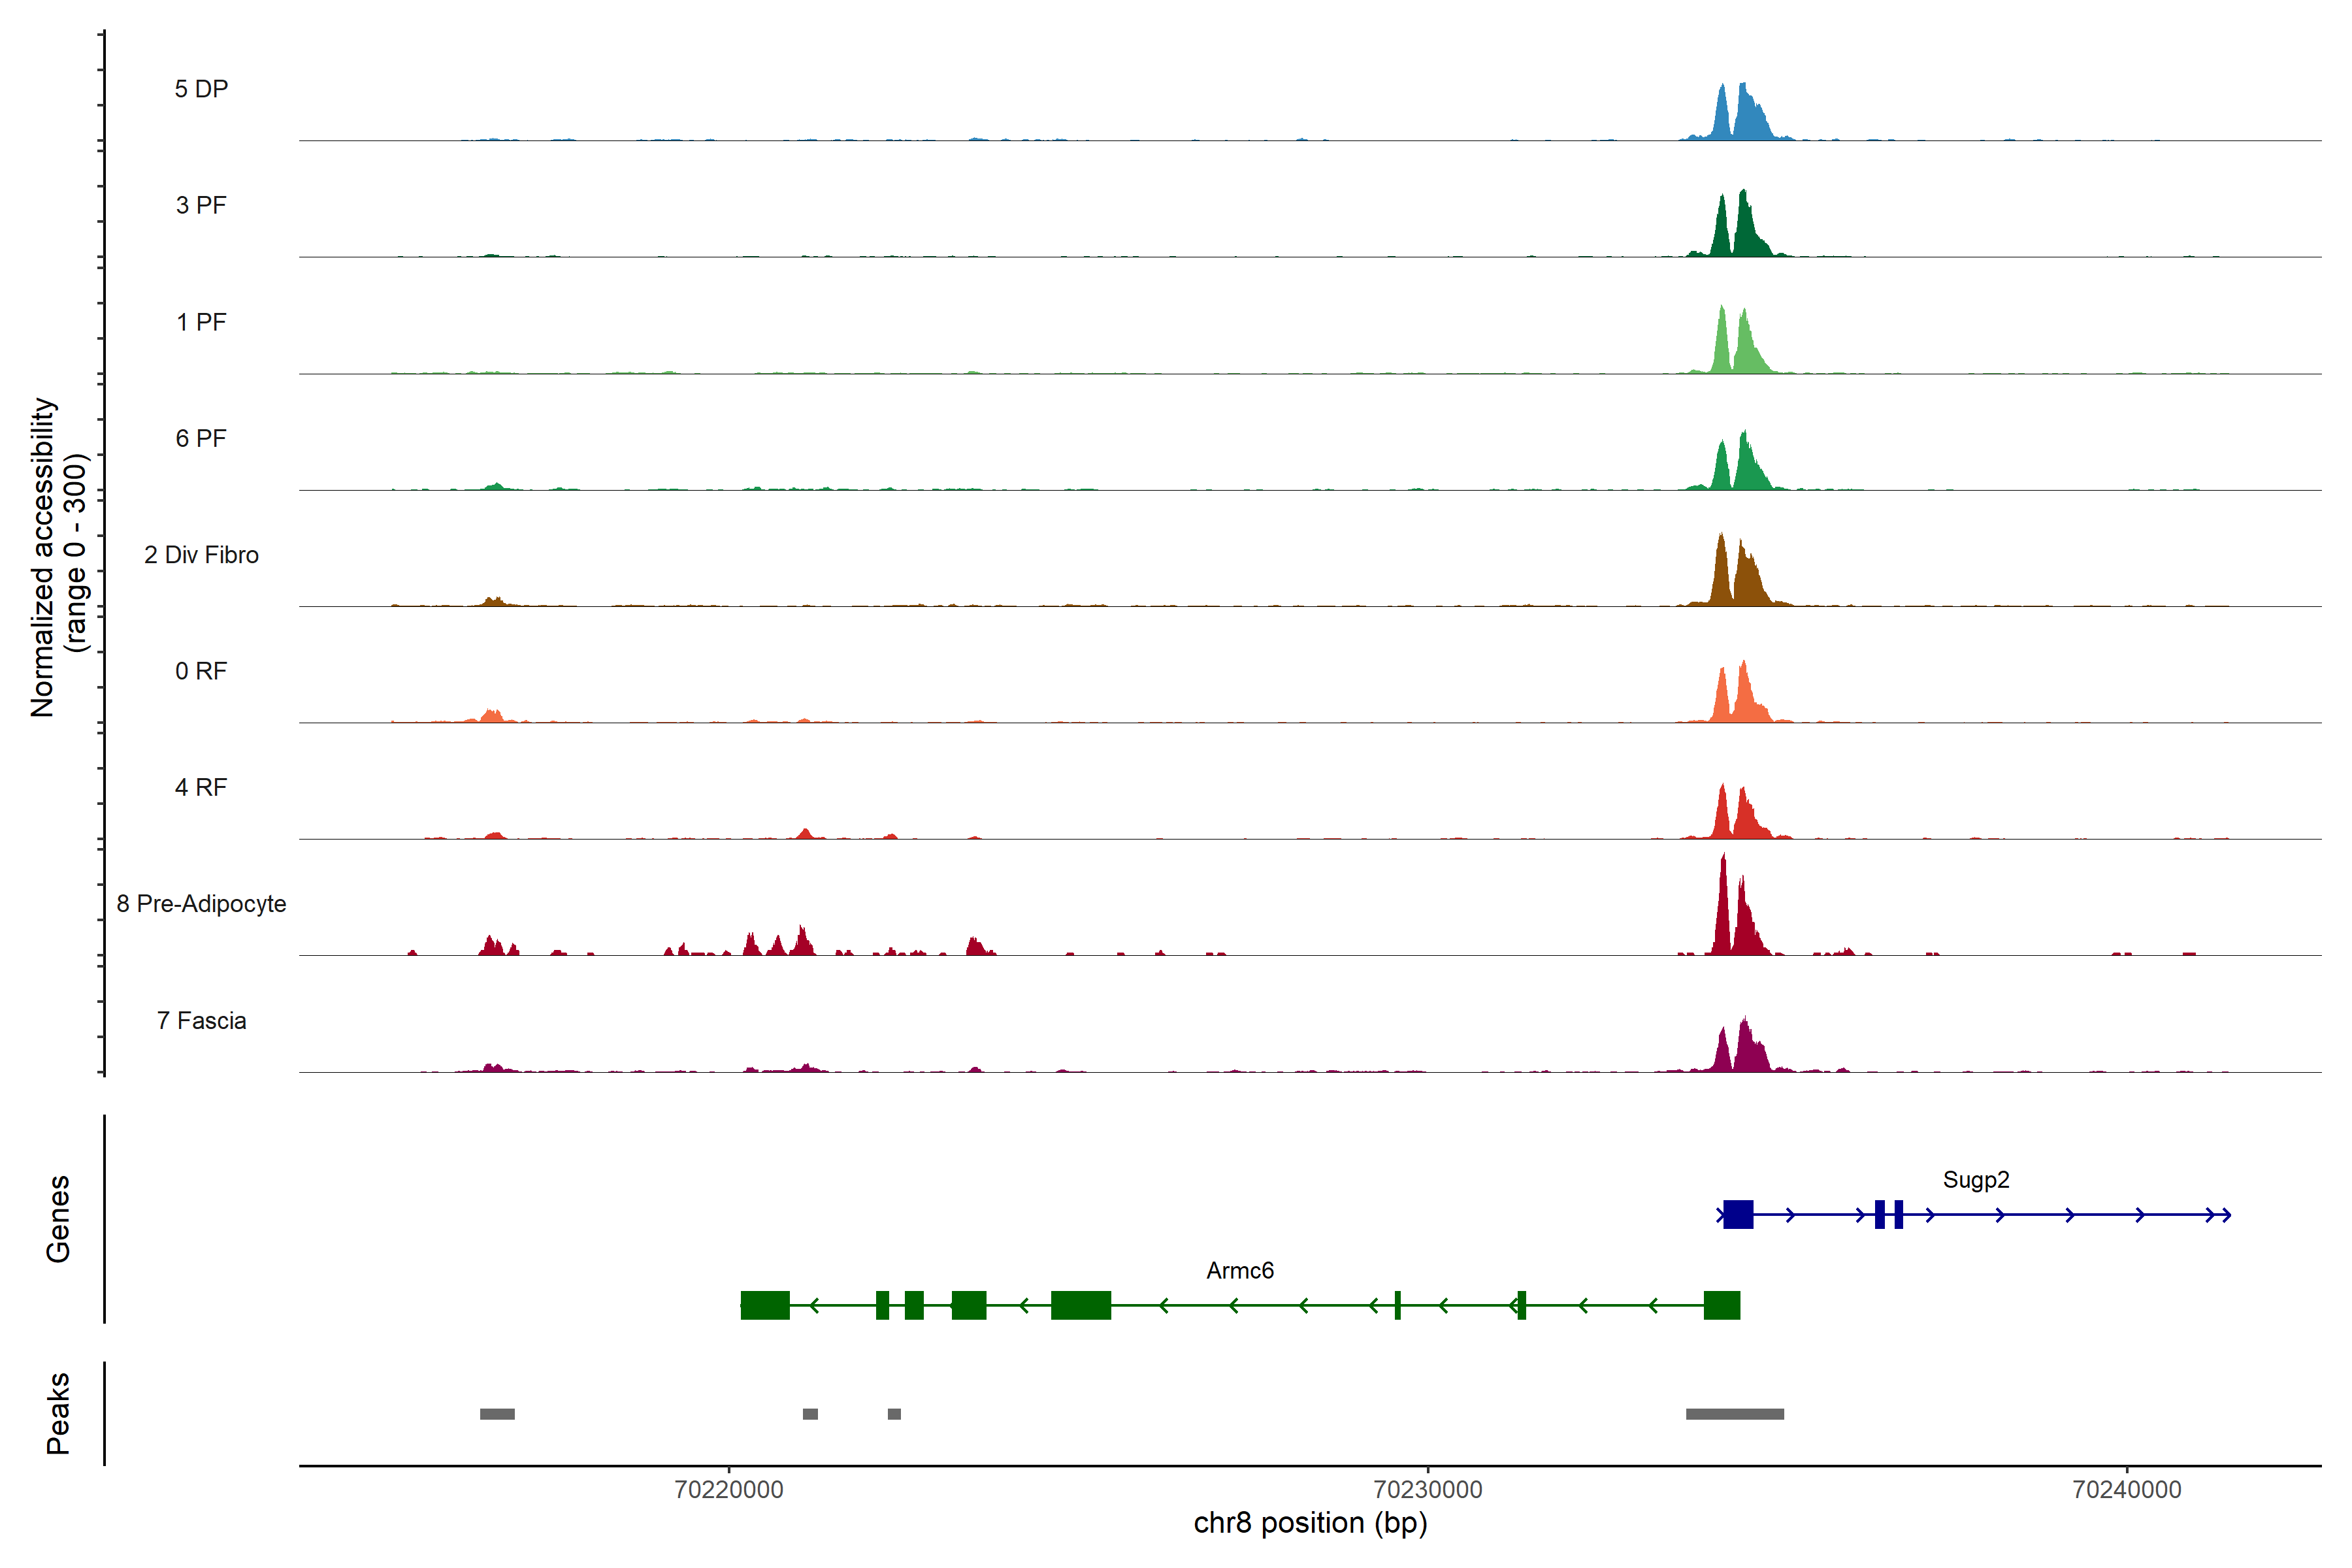Click the blue 5 DP accessibility peak

point(1744,115)
